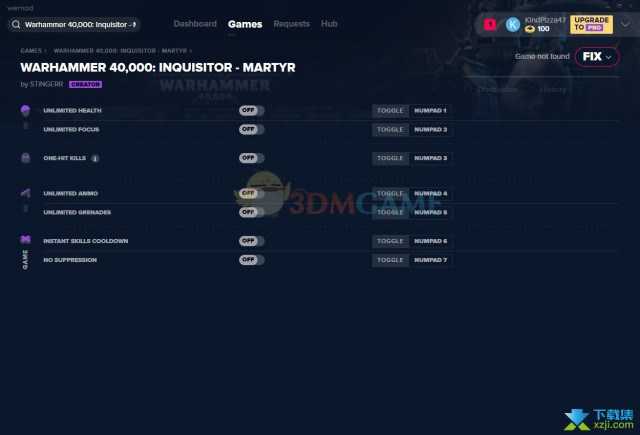
Task: Select the purple health category icon
Action: coord(25,110)
